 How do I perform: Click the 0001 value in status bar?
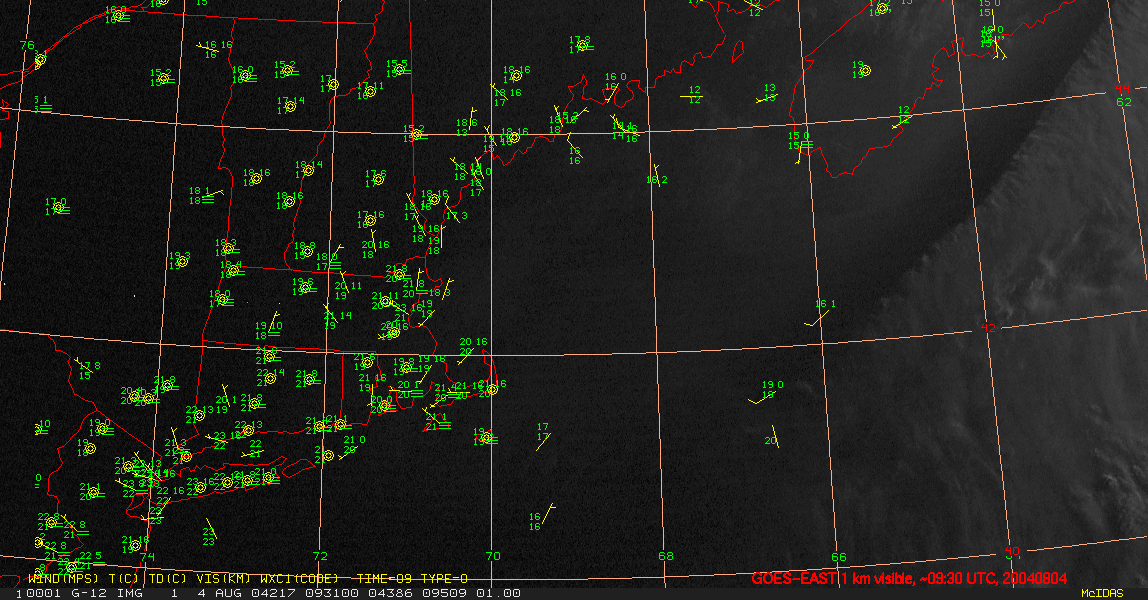click(42, 593)
